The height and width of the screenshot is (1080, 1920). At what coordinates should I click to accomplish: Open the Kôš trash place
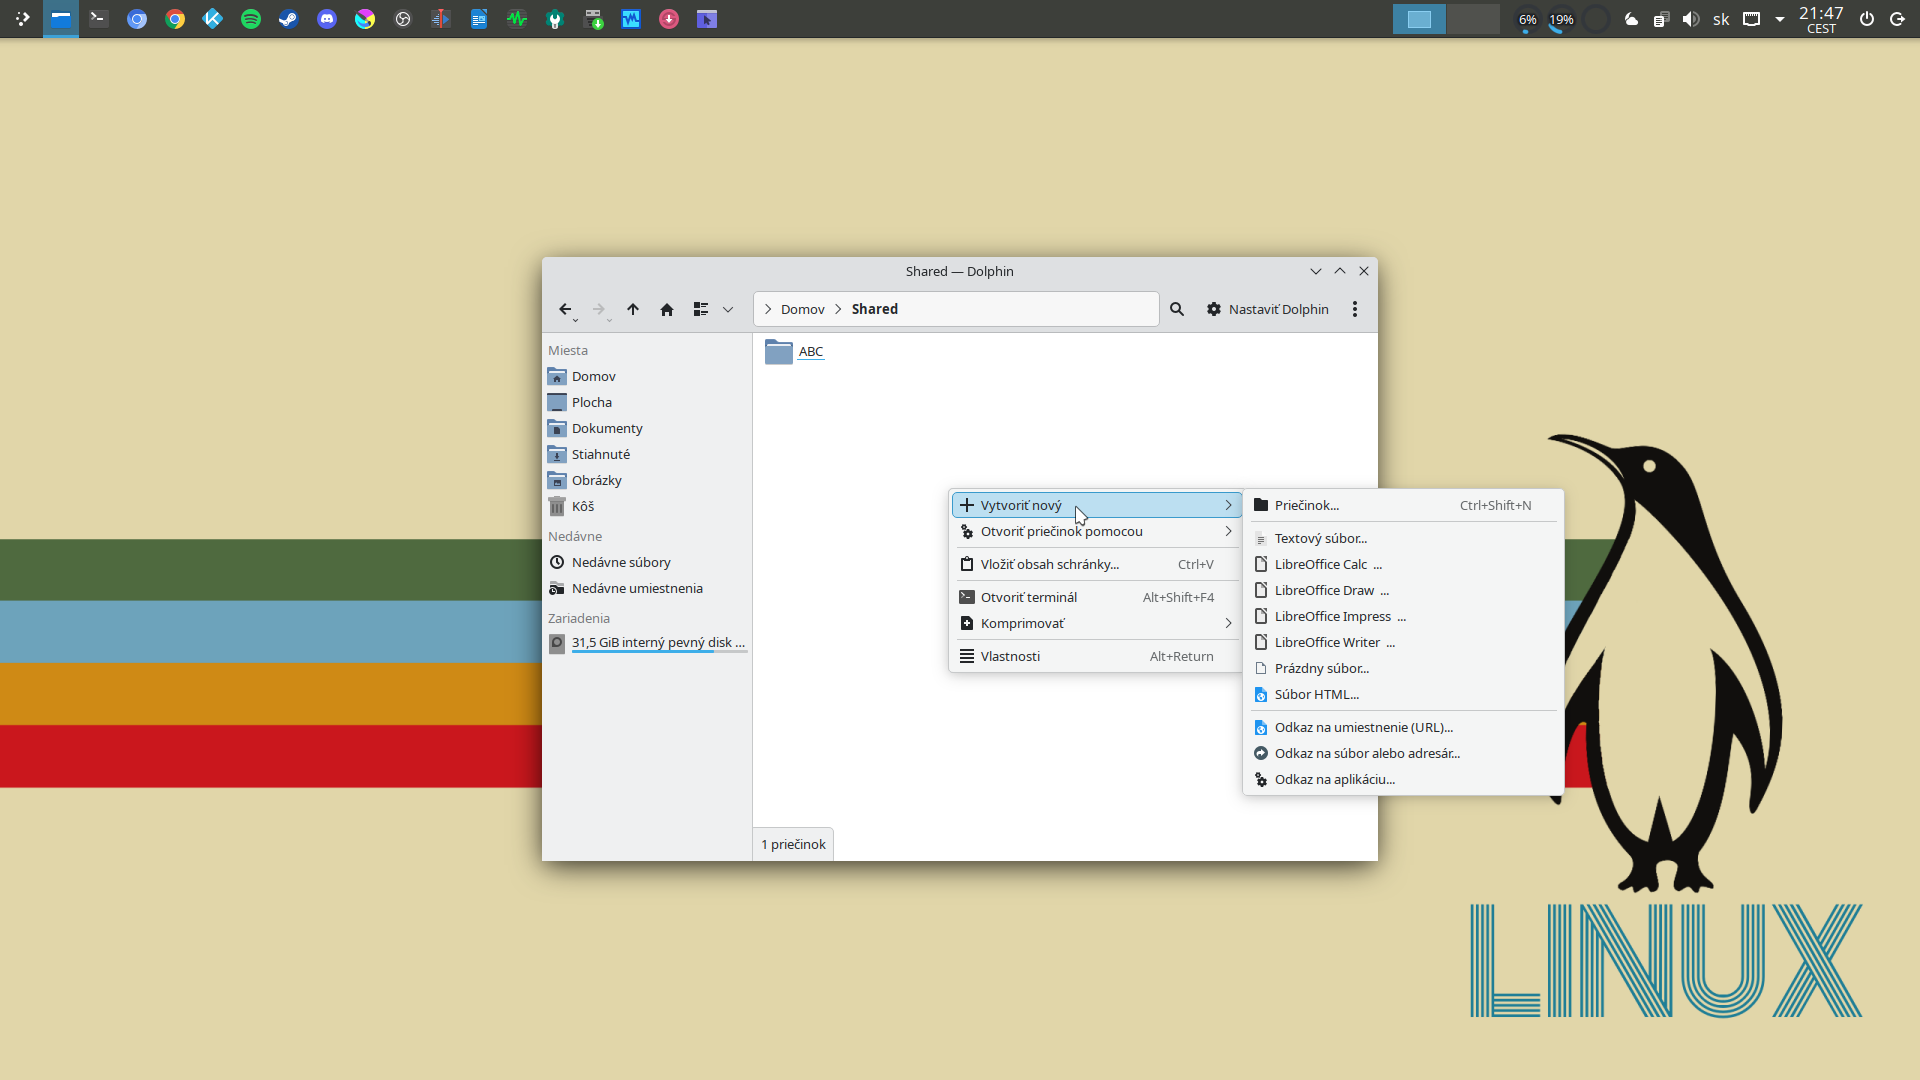pyautogui.click(x=646, y=507)
